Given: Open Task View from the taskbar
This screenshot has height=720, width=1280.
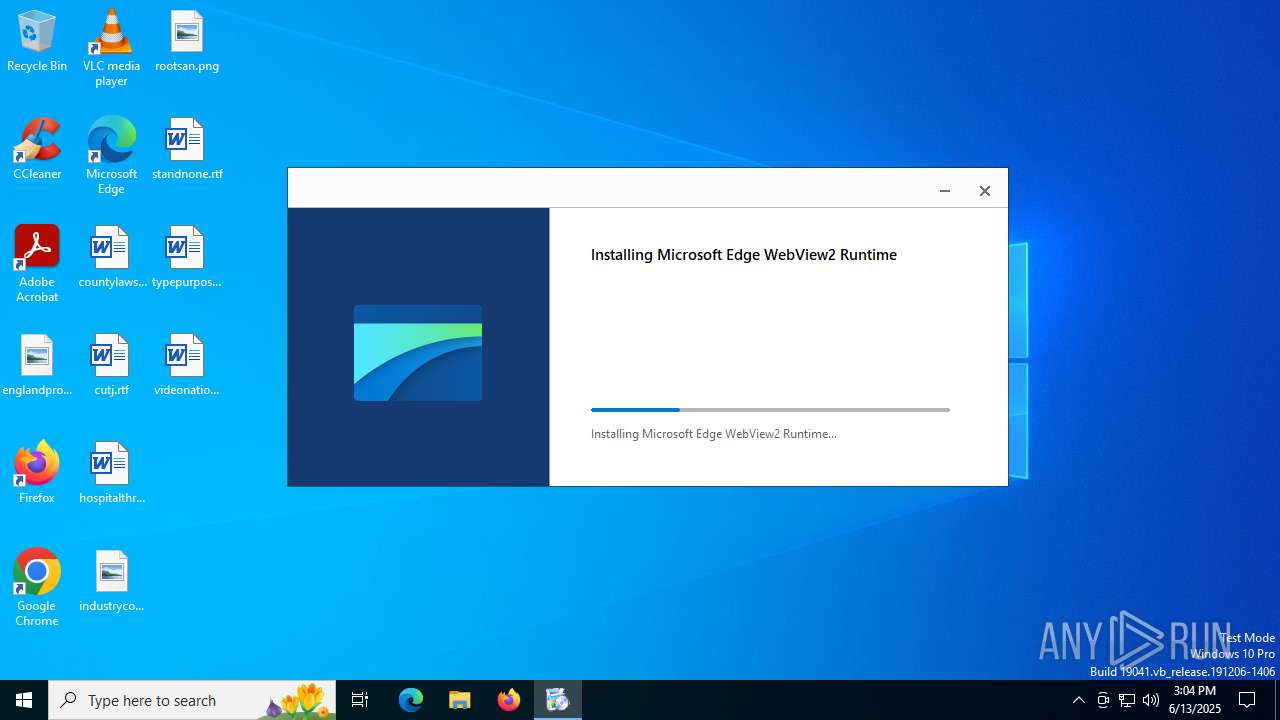Looking at the screenshot, I should [360, 700].
